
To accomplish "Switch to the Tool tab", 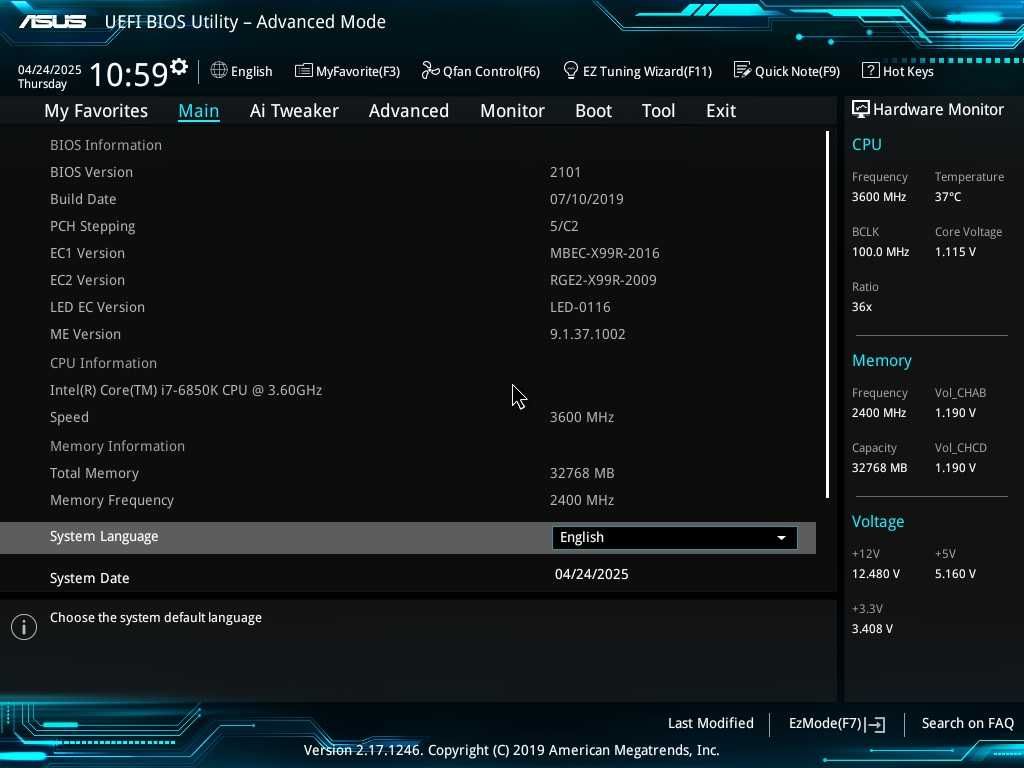I will pyautogui.click(x=658, y=110).
